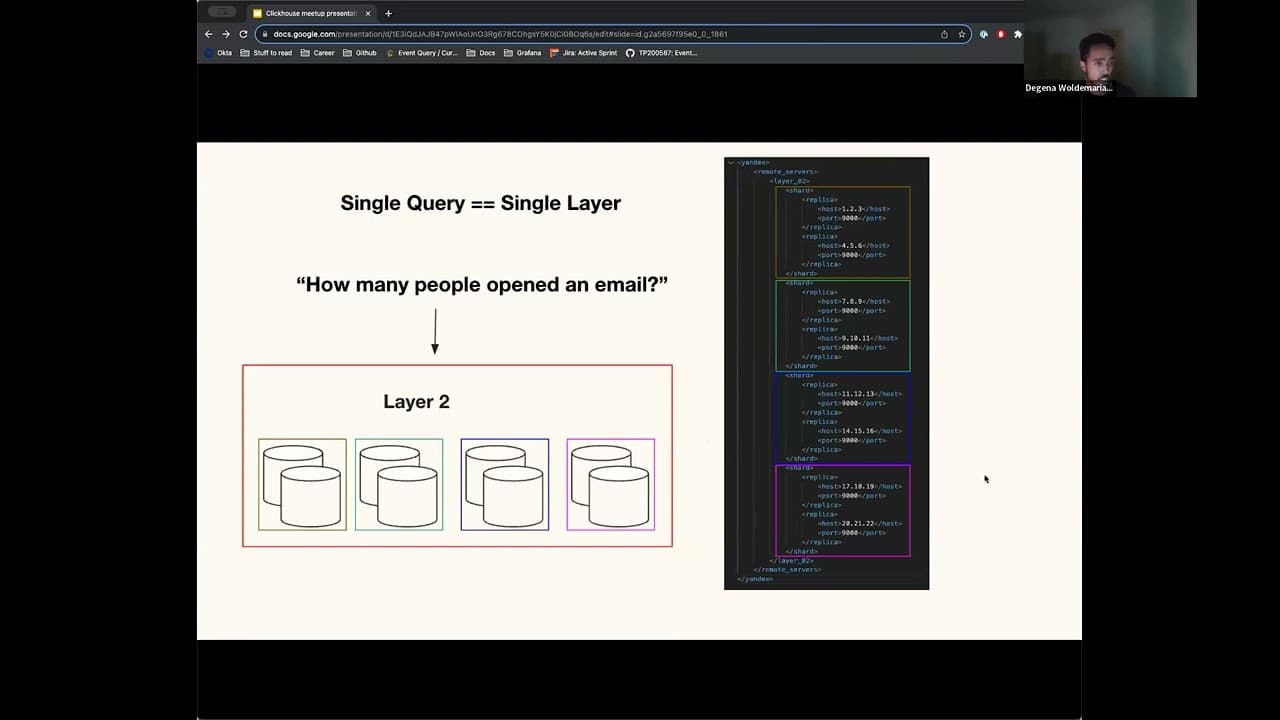Click the site lock icon in address bar
This screenshot has width=1280, height=720.
(x=264, y=34)
